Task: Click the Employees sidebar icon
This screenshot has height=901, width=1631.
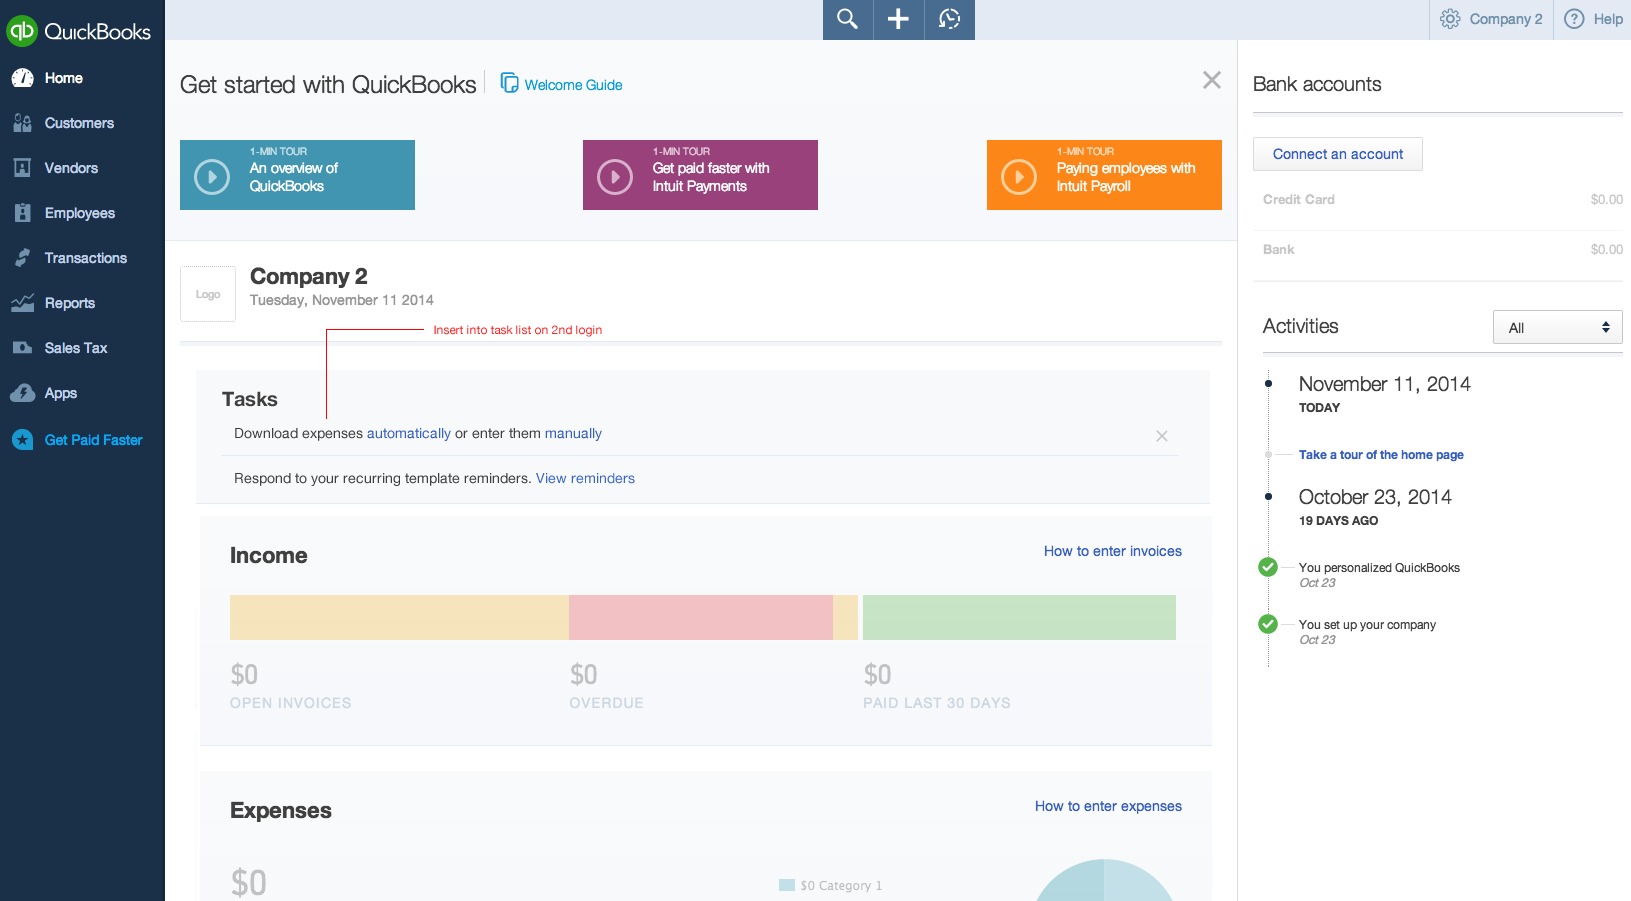Action: pos(22,213)
